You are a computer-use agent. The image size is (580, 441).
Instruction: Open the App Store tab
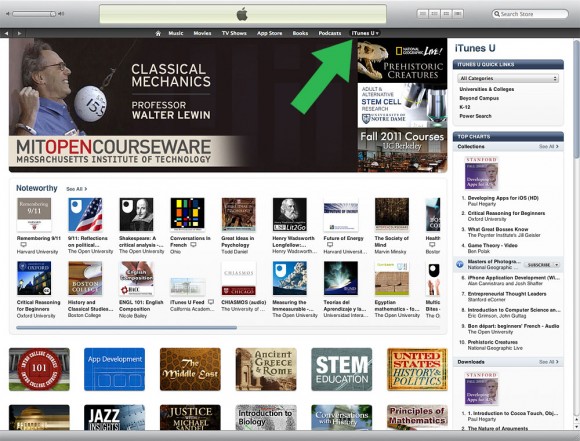click(269, 33)
